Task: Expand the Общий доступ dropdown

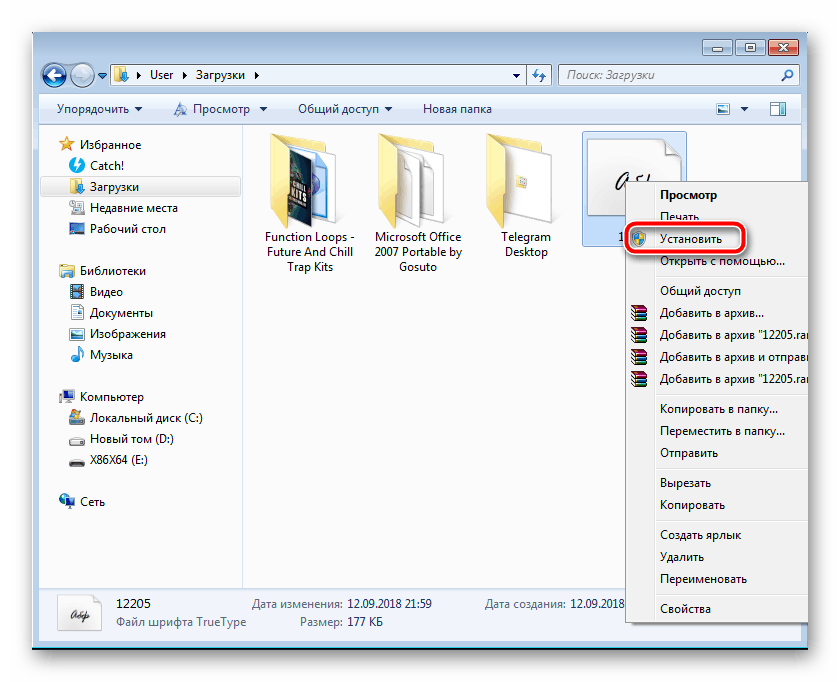Action: click(x=344, y=109)
